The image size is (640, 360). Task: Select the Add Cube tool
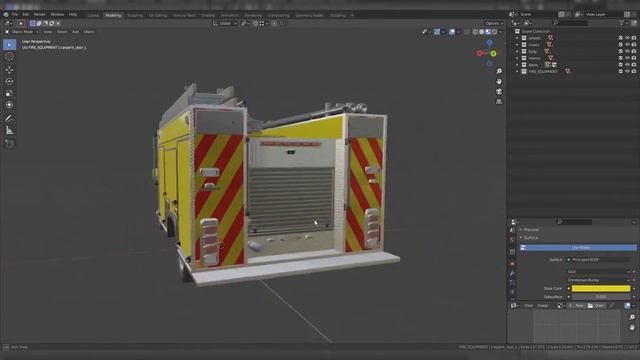tap(9, 144)
